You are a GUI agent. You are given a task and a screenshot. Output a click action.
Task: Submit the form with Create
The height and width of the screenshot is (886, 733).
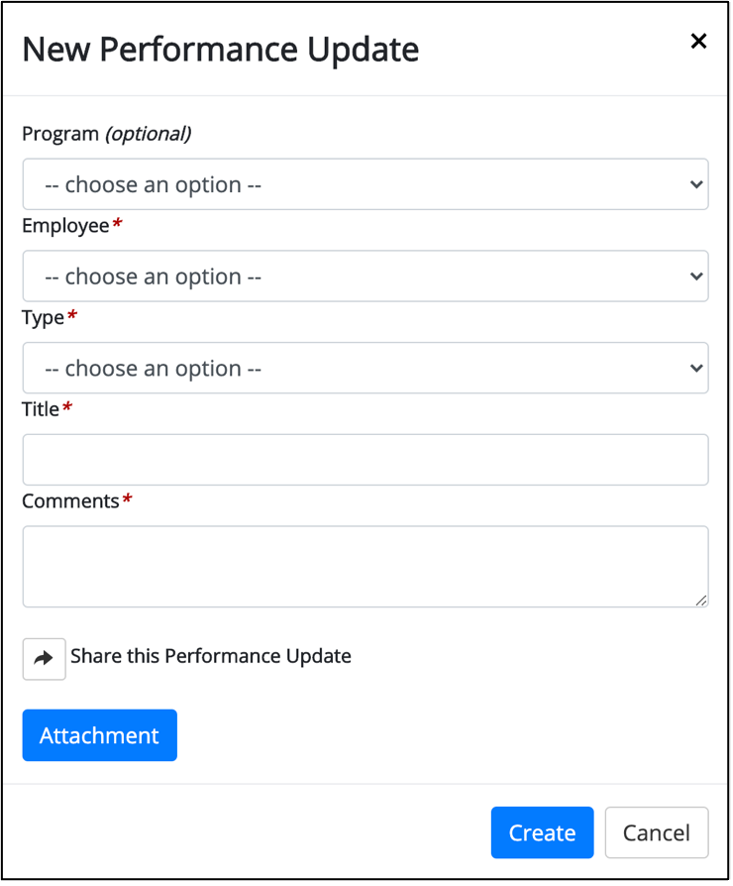pos(542,832)
